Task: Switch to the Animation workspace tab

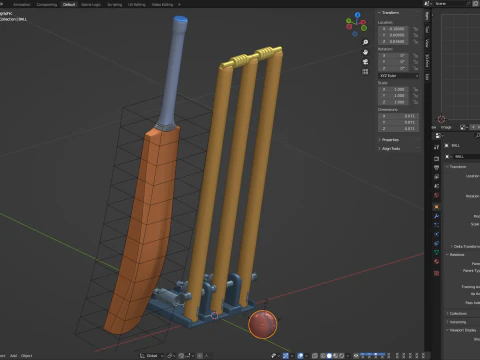Action: tap(22, 5)
